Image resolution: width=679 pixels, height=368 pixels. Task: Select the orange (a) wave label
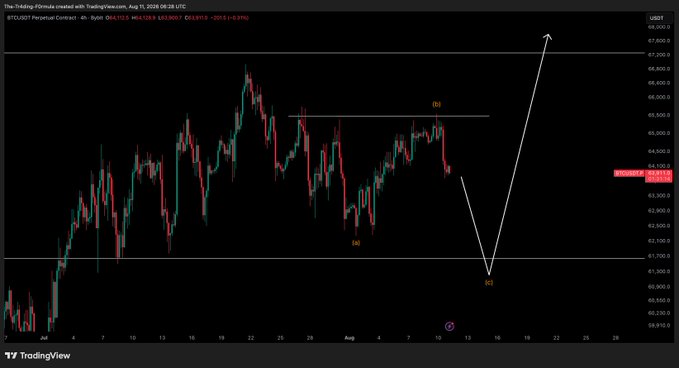pyautogui.click(x=356, y=243)
